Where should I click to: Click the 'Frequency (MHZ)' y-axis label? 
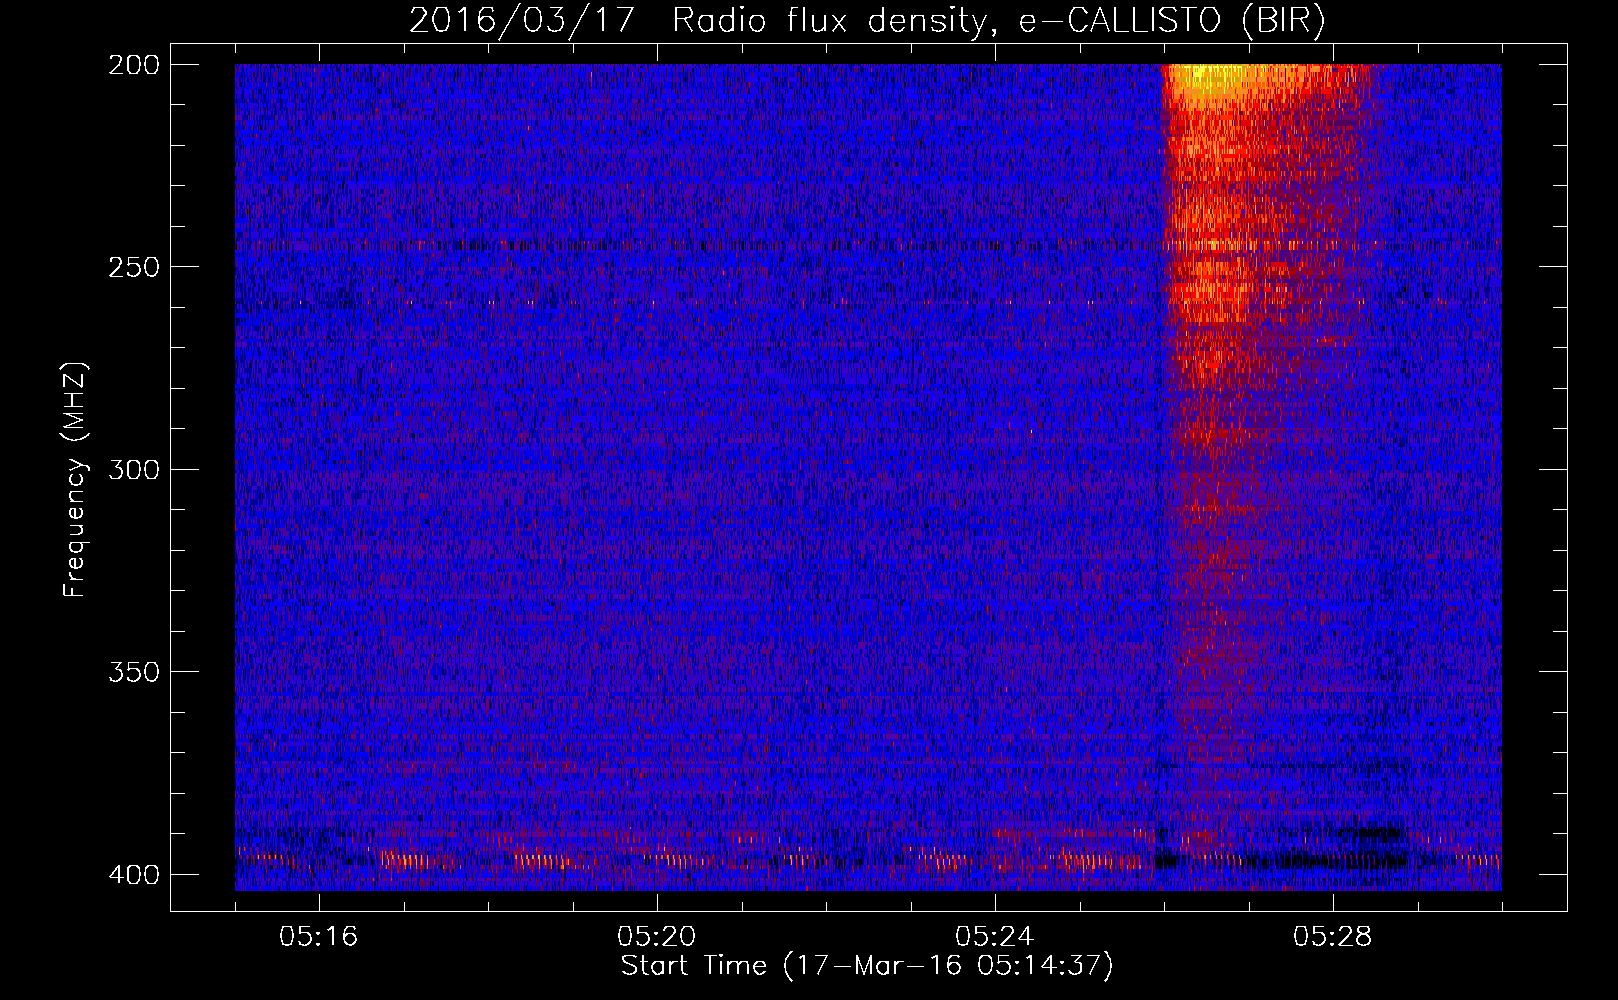coord(75,479)
